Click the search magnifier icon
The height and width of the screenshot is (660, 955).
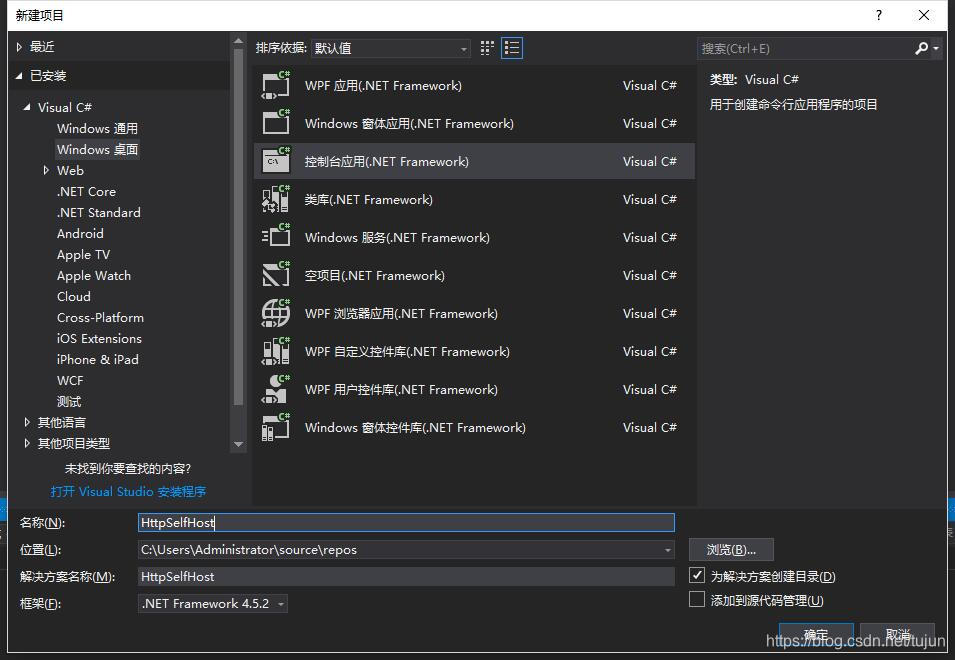921,48
